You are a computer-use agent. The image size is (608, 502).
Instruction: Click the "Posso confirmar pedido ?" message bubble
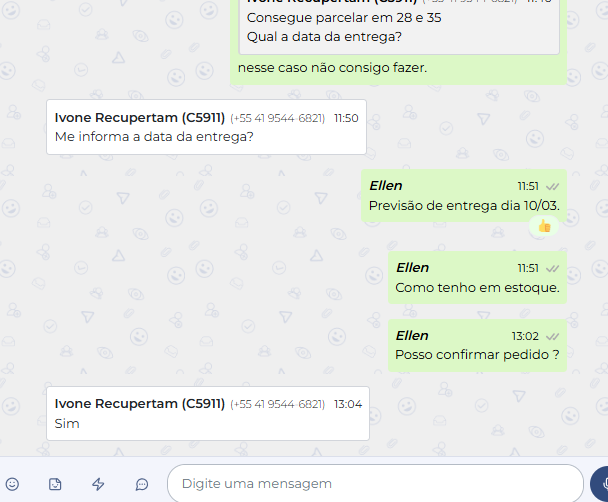477,345
